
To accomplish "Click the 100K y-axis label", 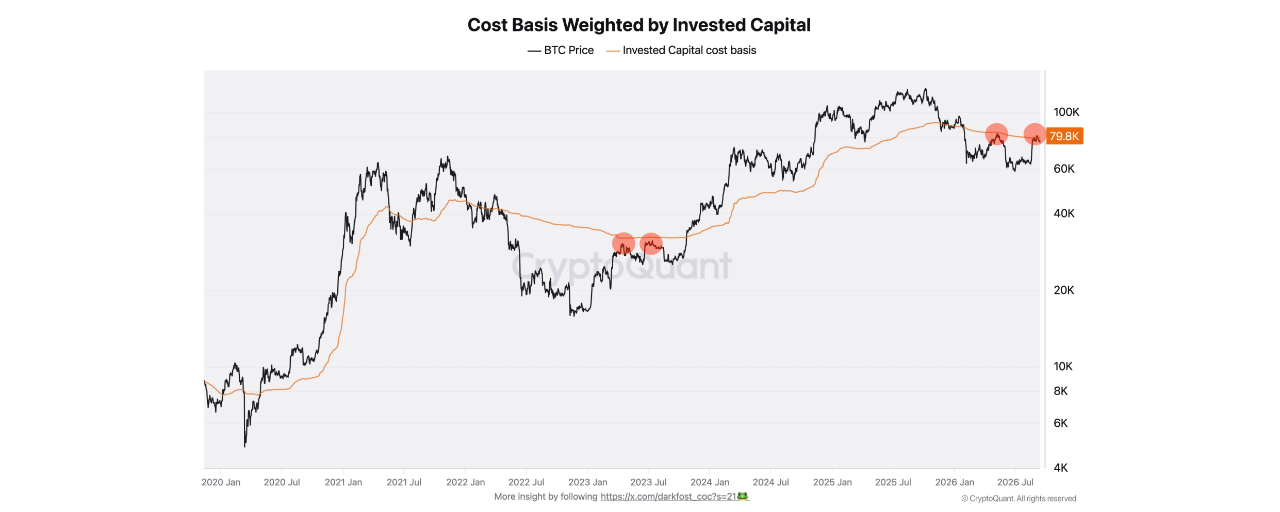I will tap(1065, 112).
